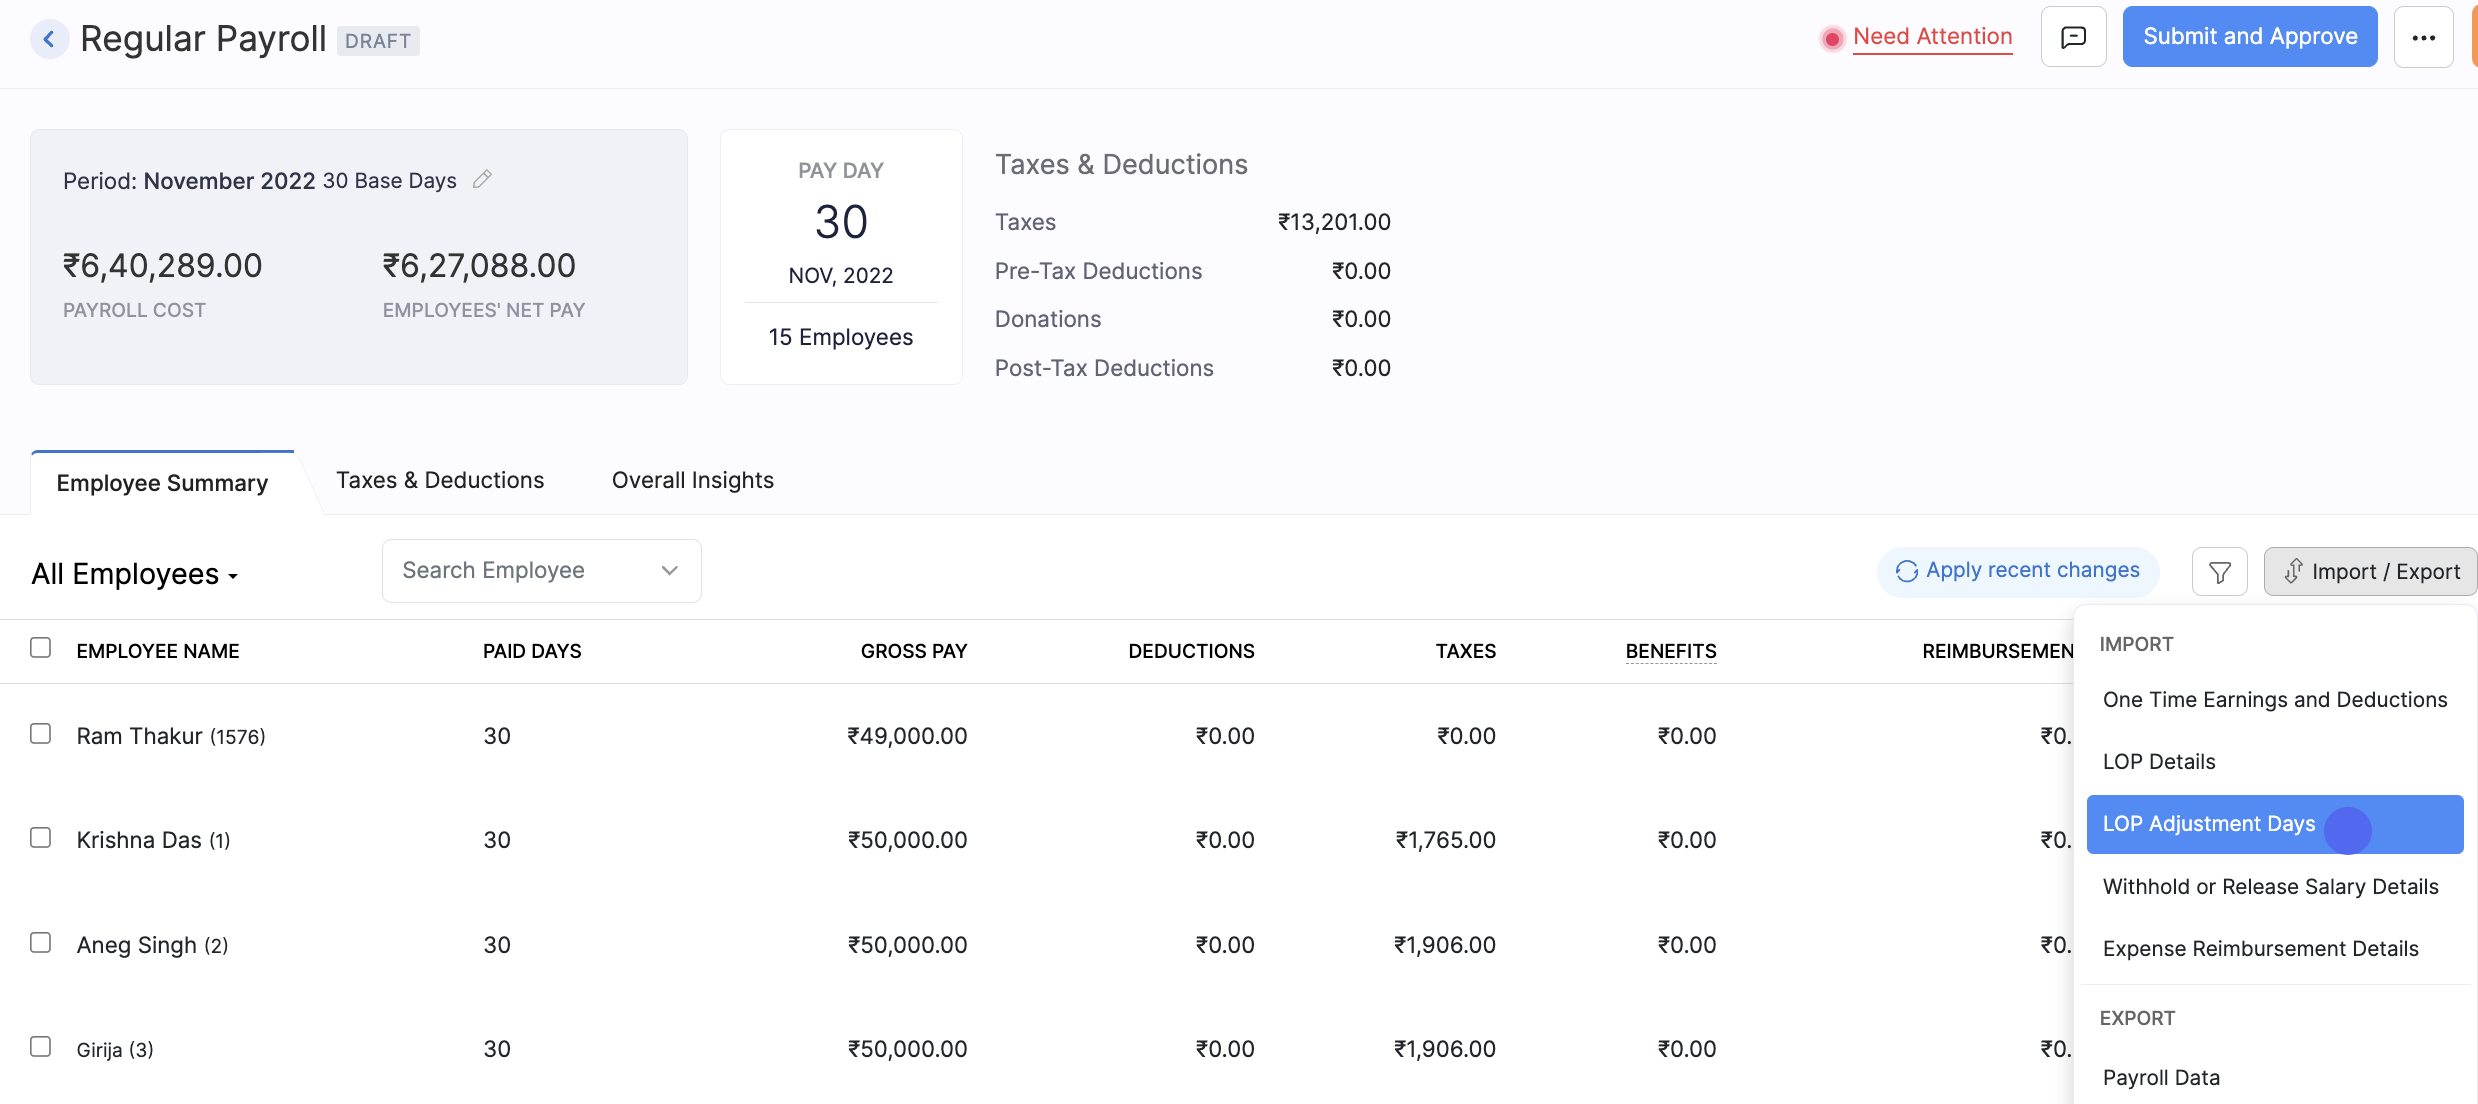This screenshot has height=1104, width=2478.
Task: Check the box for Ram Thakur
Action: (x=41, y=734)
